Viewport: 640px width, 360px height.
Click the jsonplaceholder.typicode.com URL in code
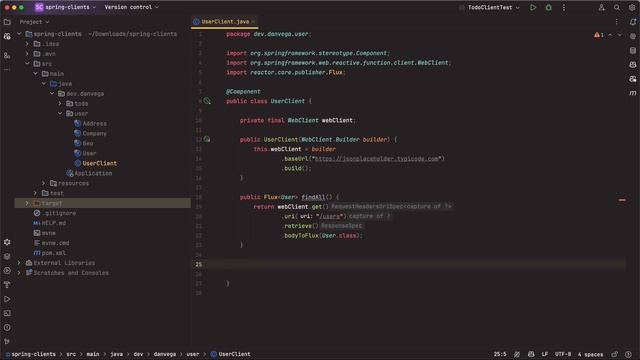click(376, 159)
